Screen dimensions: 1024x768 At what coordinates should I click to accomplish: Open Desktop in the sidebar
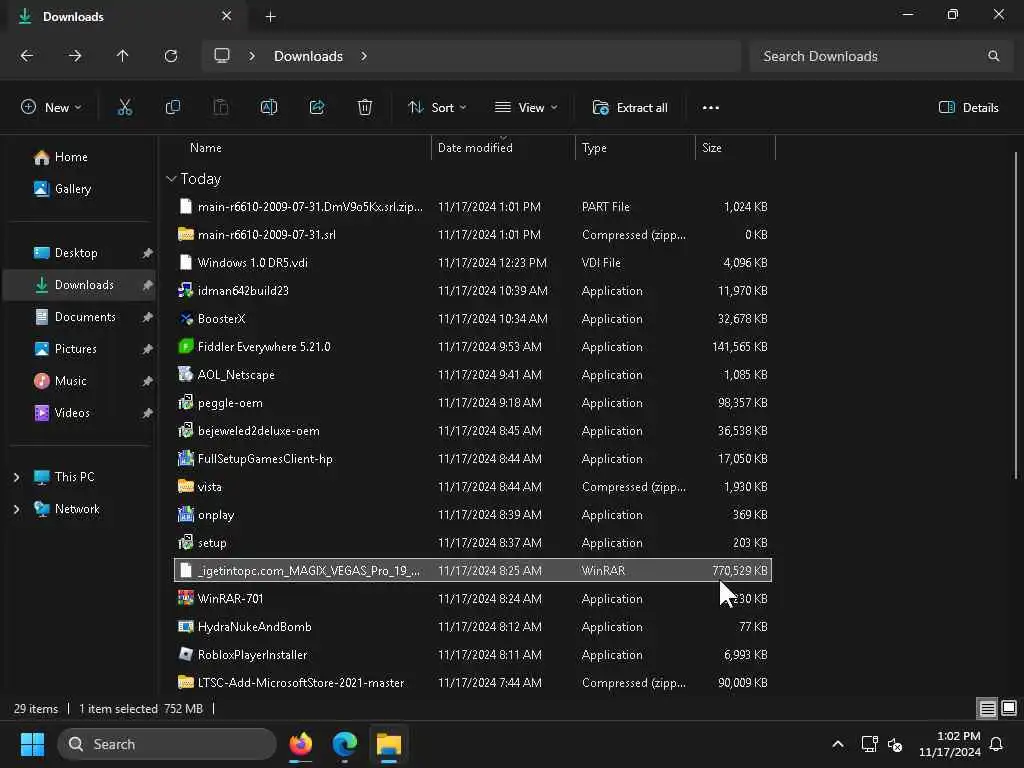[x=76, y=253]
